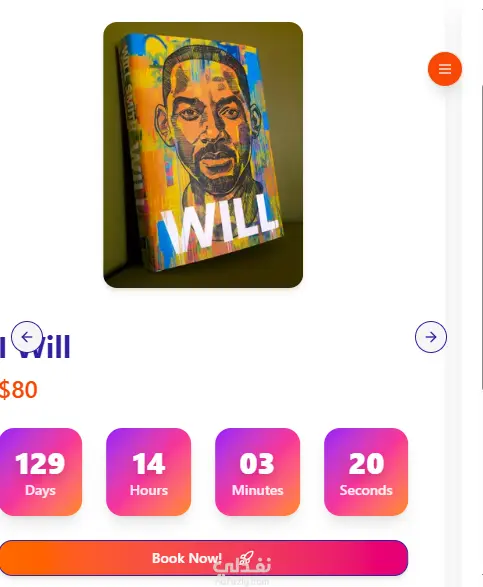Click the 129 days countdown number

coord(40,463)
